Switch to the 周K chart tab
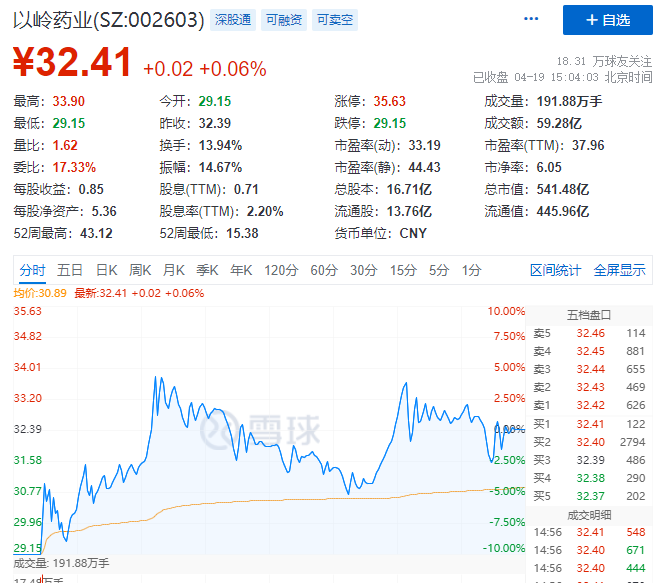This screenshot has width=667, height=583. pos(140,270)
